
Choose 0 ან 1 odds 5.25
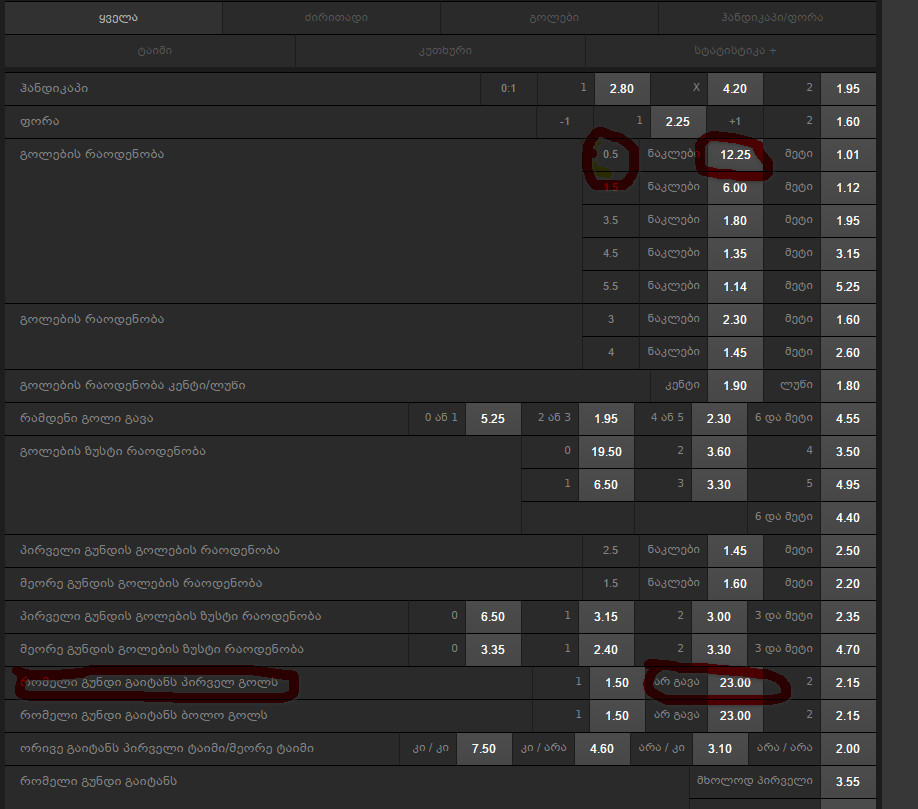point(493,419)
